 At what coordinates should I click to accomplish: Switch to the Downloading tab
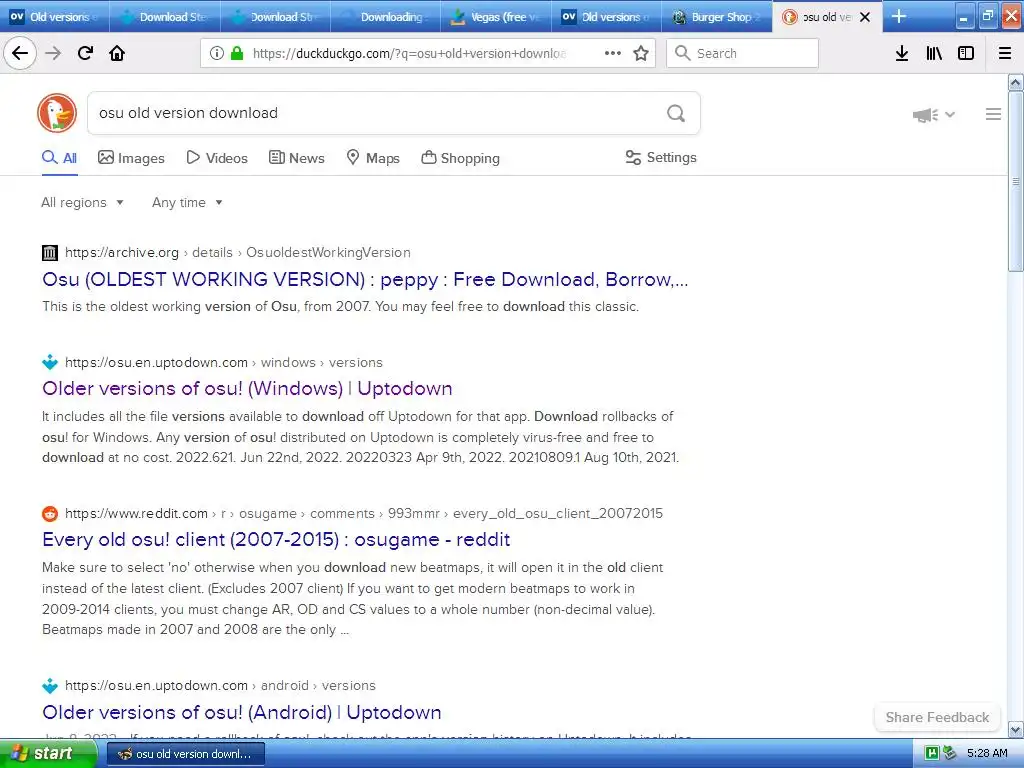pyautogui.click(x=385, y=17)
